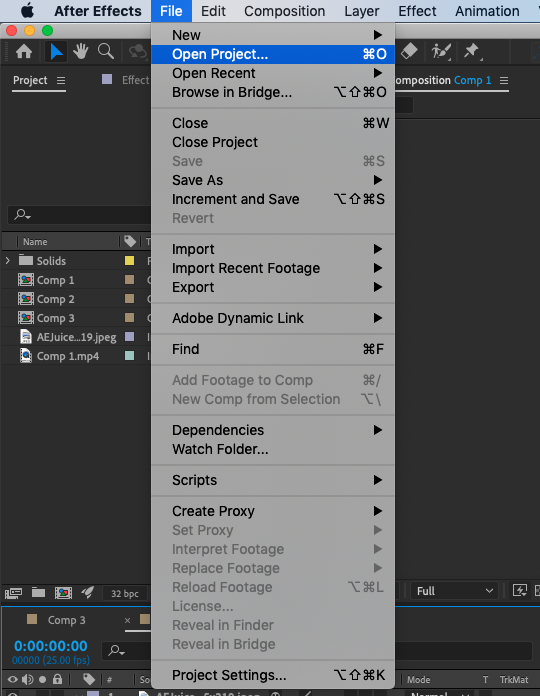Toggle the lock column icon in timeline

[57, 679]
